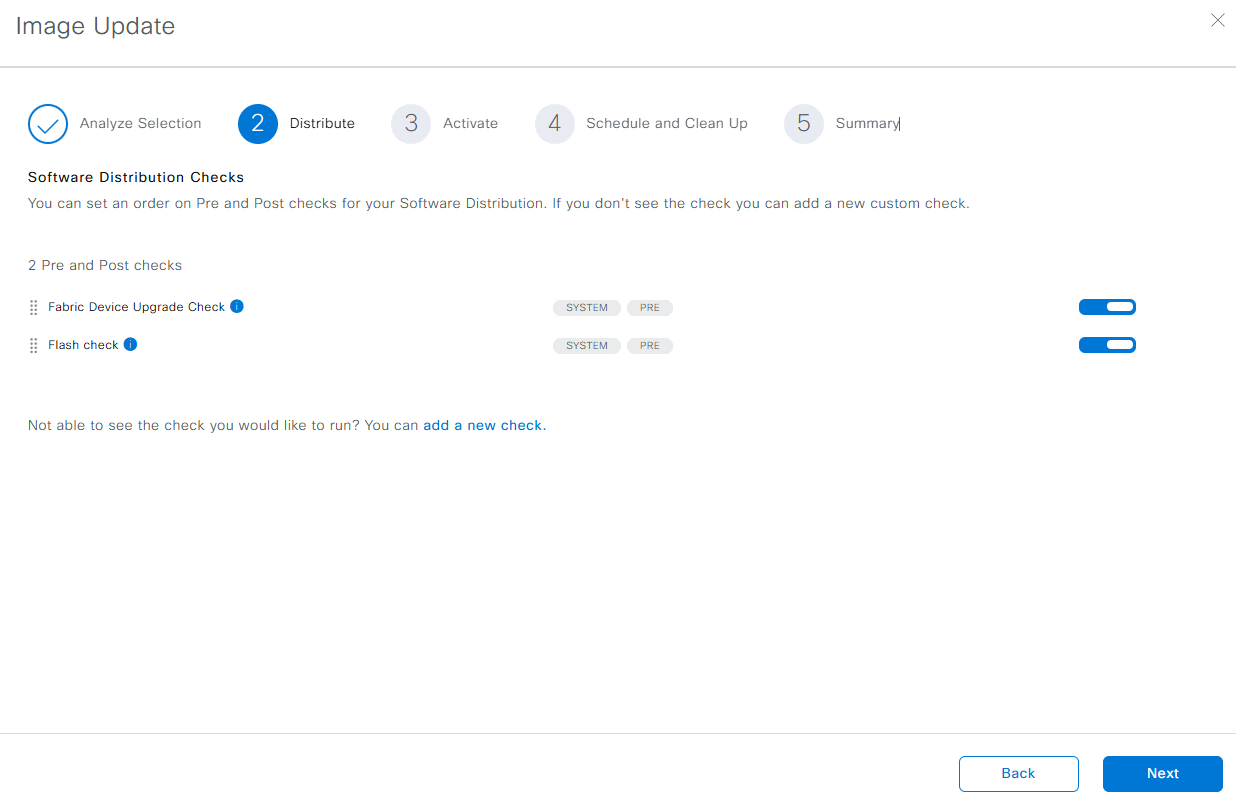Click PRE tag on Fabric Device Upgrade Check

click(x=650, y=307)
